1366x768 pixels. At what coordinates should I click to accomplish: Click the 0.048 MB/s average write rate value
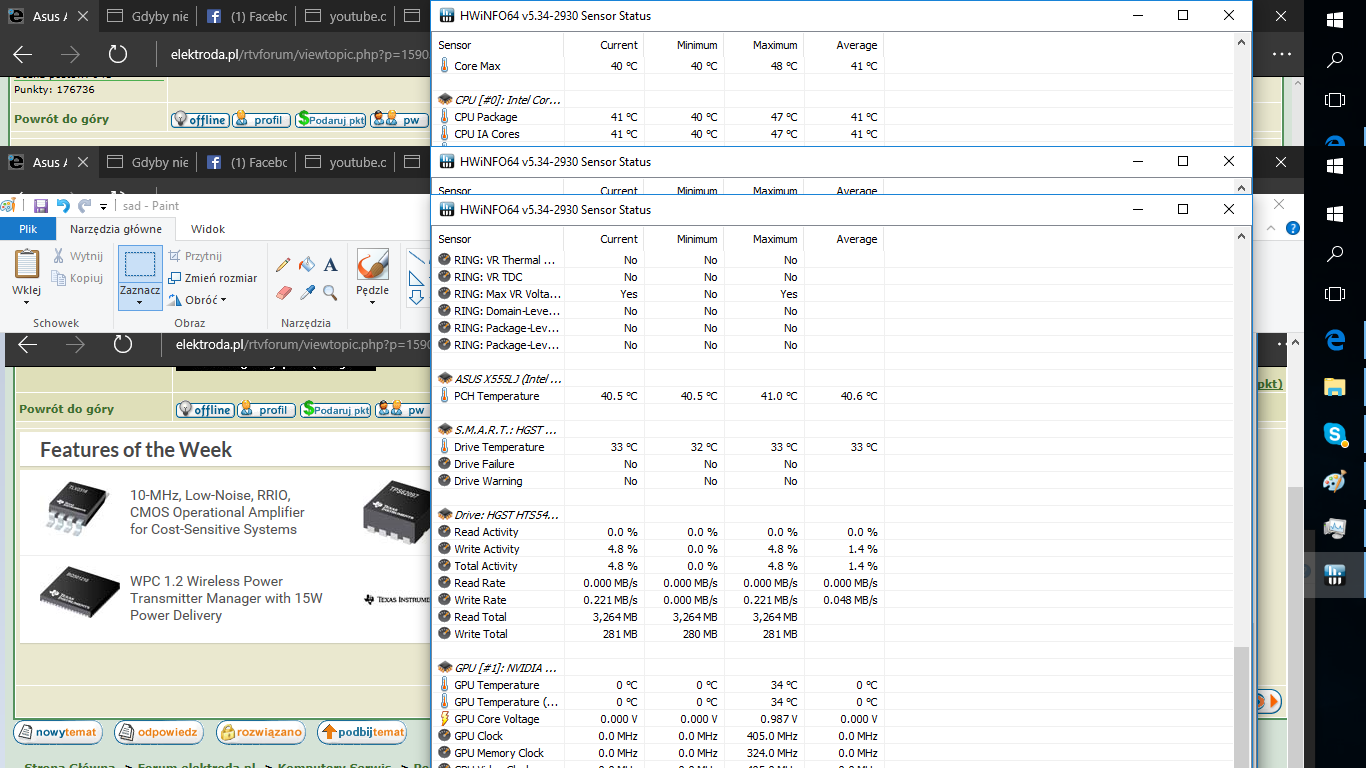[851, 600]
